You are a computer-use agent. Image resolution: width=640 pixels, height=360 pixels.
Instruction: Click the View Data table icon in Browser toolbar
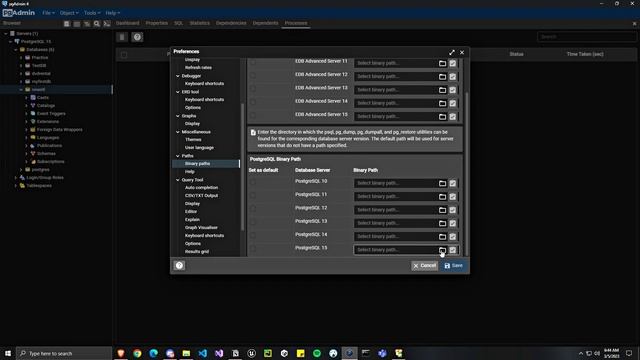[77, 24]
